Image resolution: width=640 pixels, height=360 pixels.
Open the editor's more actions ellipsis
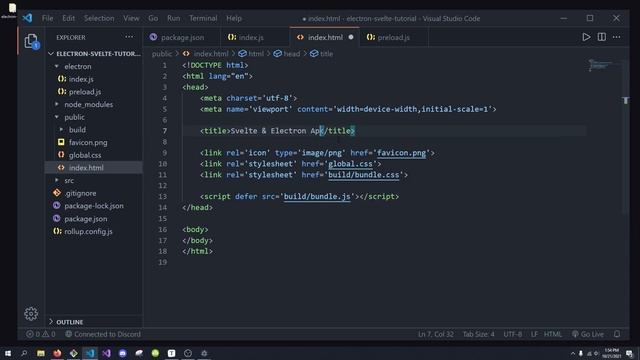[x=616, y=37]
